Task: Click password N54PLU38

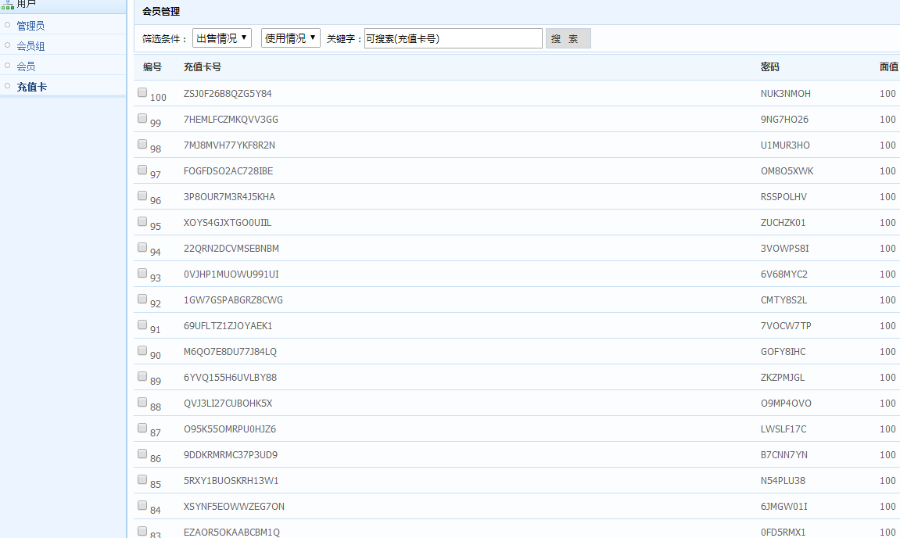Action: pos(783,481)
